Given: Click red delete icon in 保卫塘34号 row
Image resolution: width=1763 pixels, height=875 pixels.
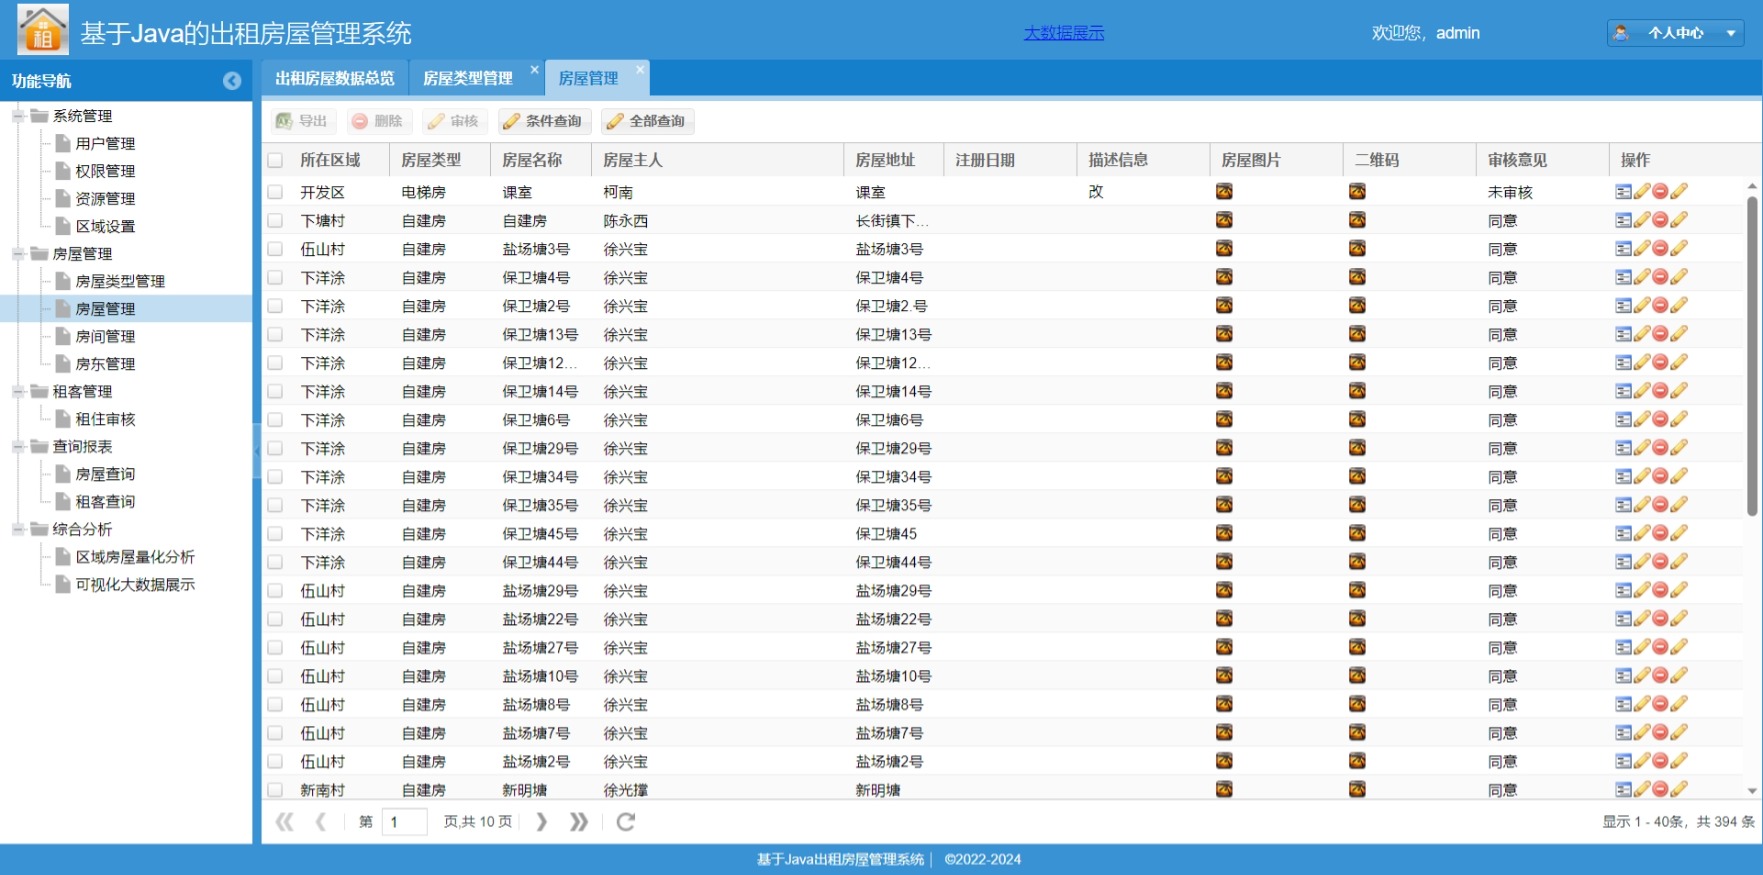Looking at the screenshot, I should pos(1660,477).
